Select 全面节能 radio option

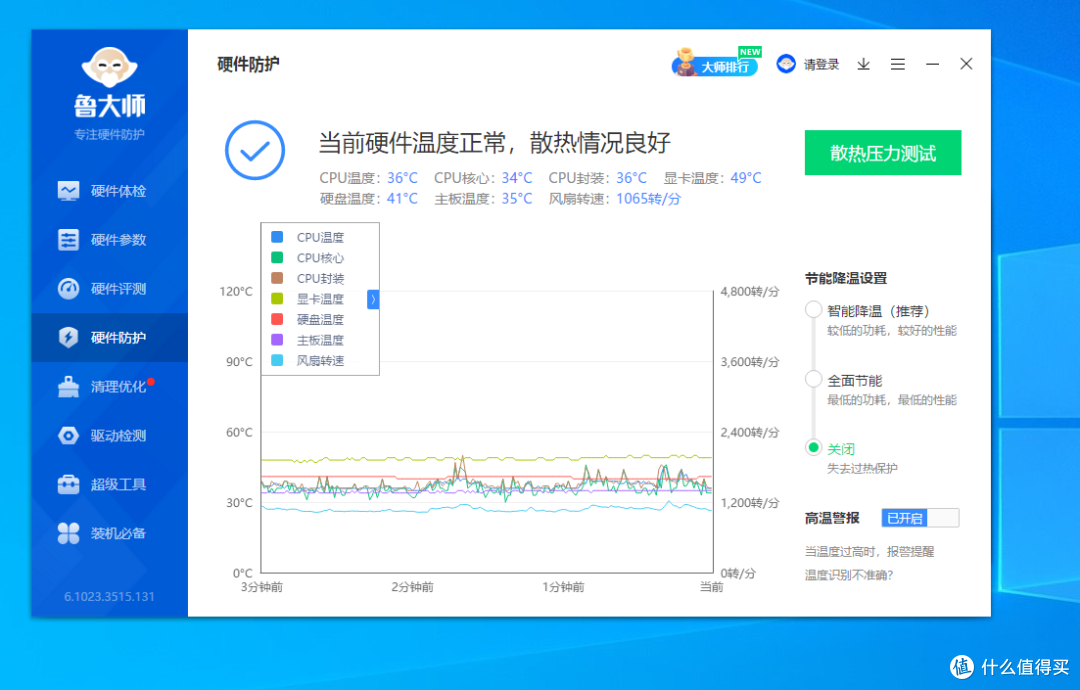tap(813, 379)
